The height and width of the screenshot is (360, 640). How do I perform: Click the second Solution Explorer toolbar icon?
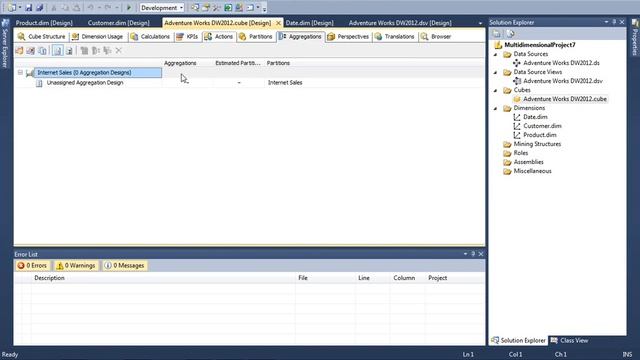[x=510, y=34]
